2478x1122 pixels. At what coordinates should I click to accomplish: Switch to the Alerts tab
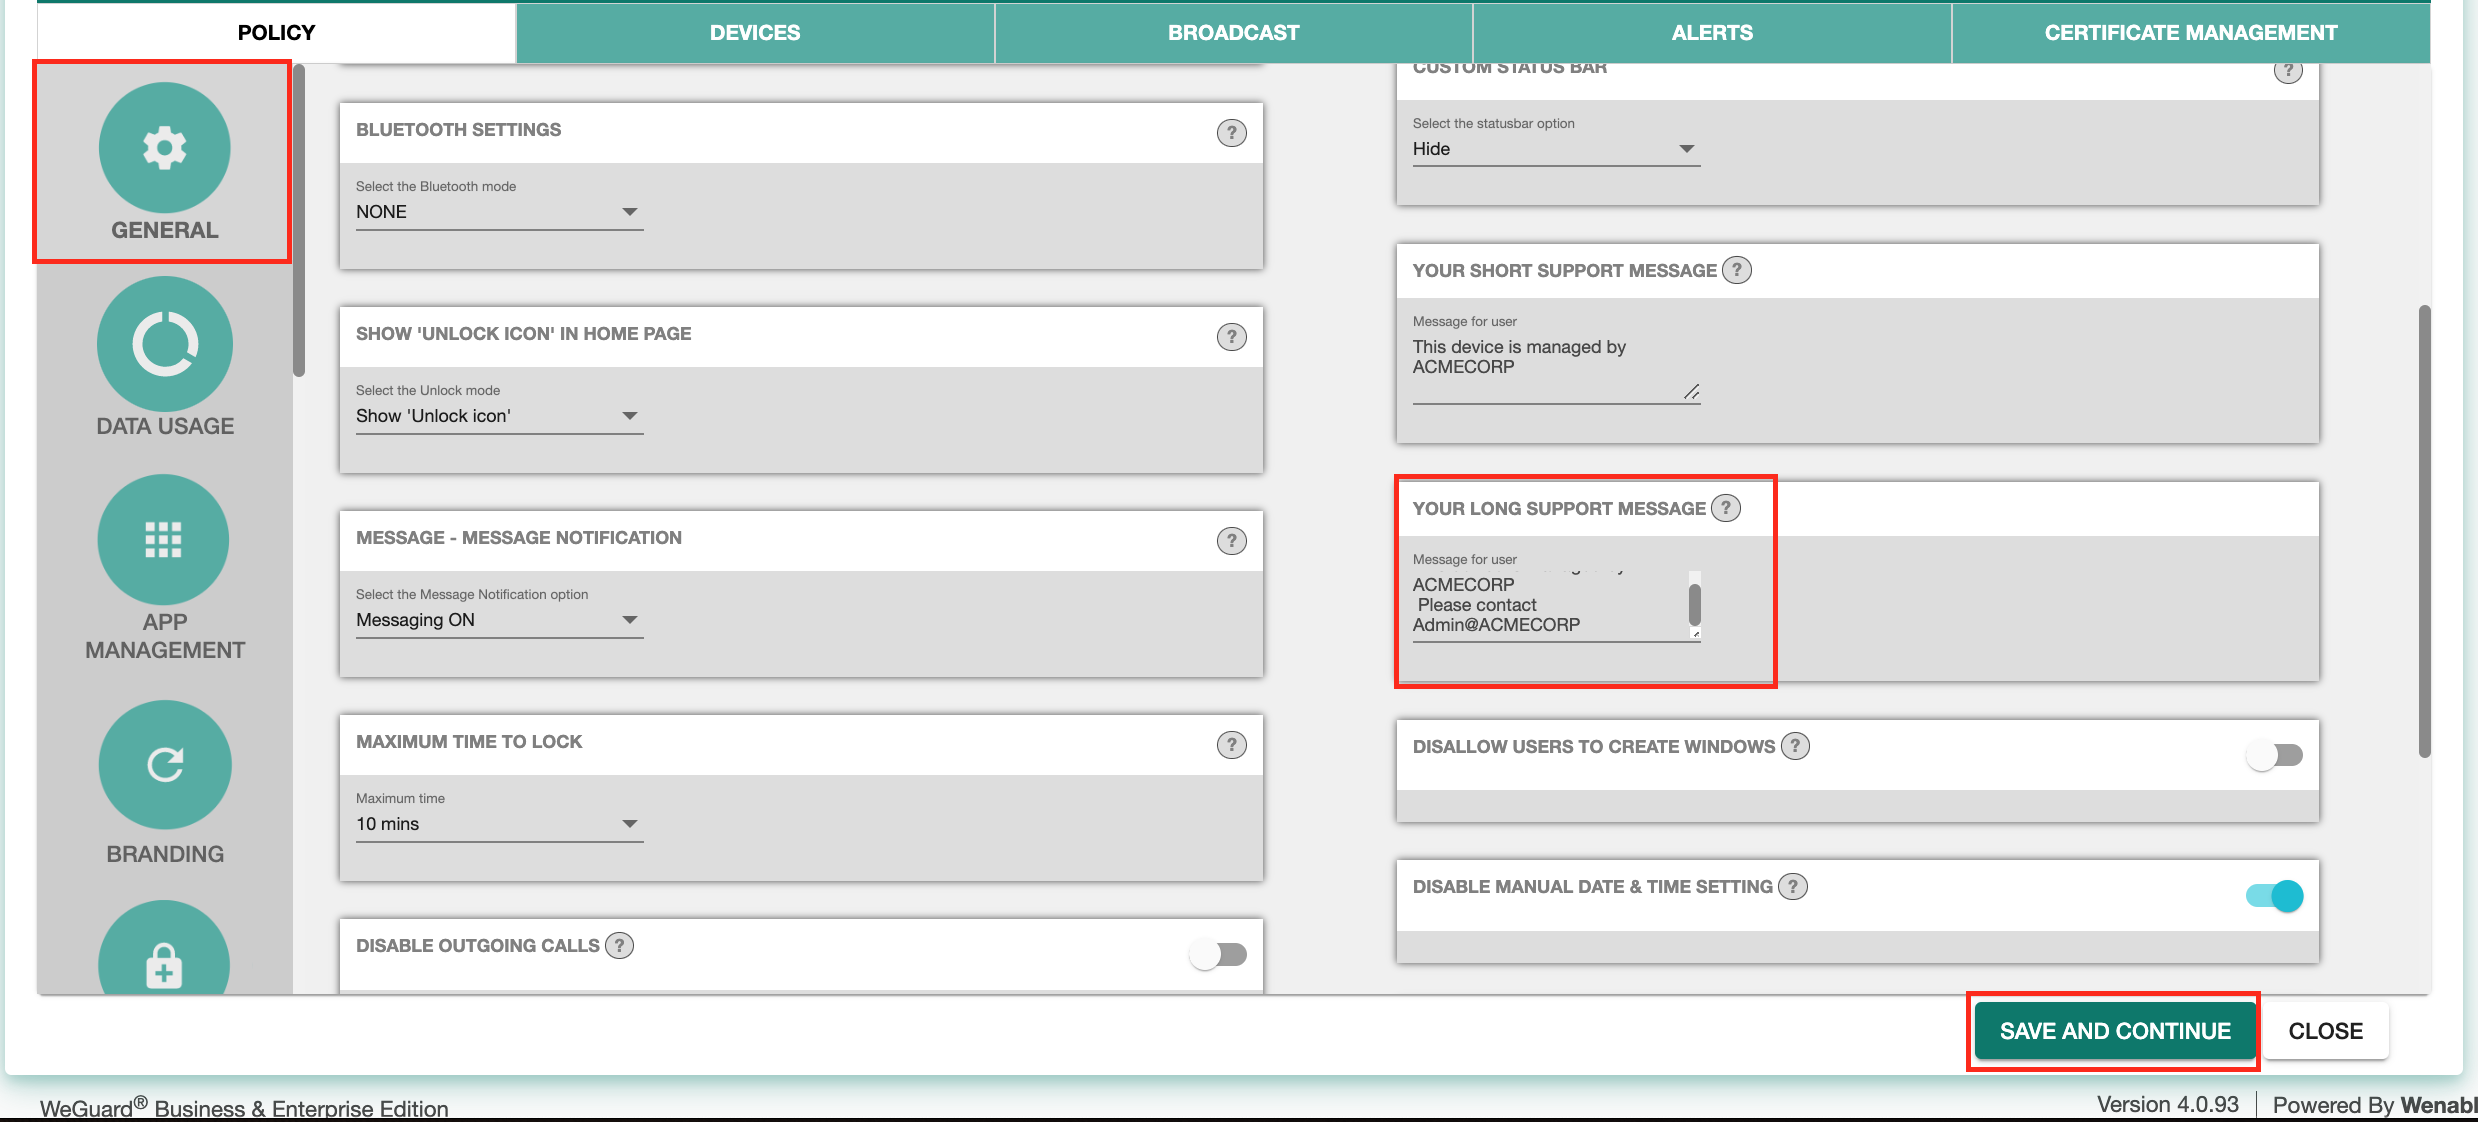tap(1712, 33)
